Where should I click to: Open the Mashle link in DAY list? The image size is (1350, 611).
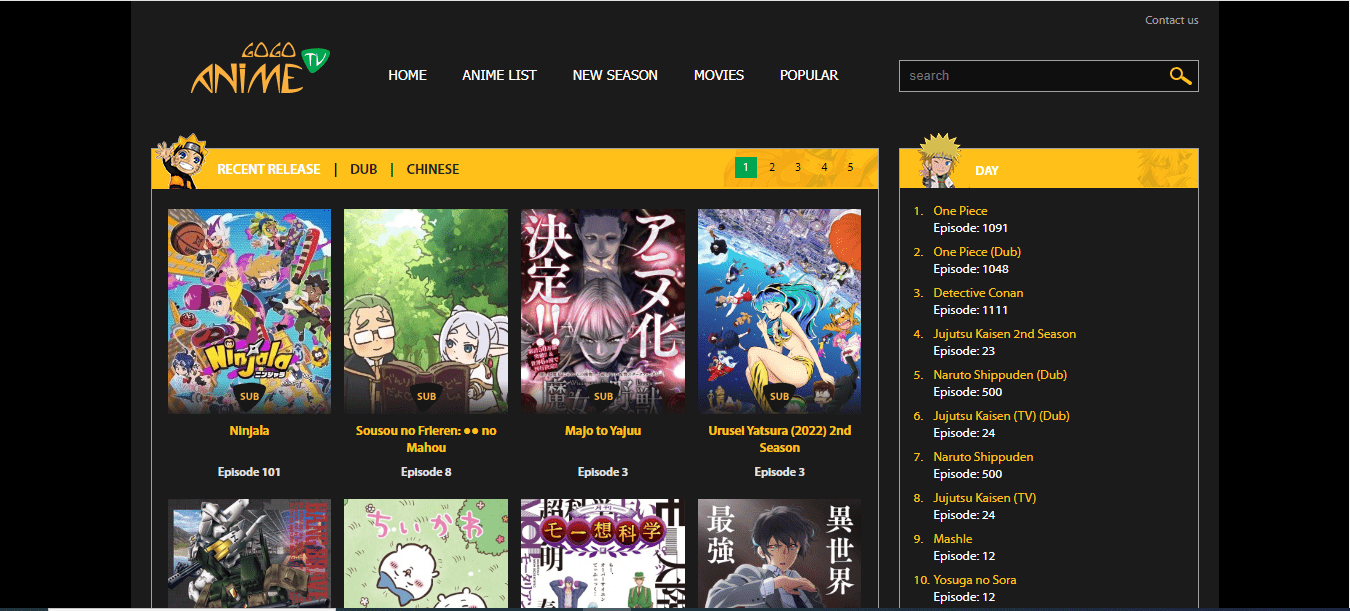(953, 538)
